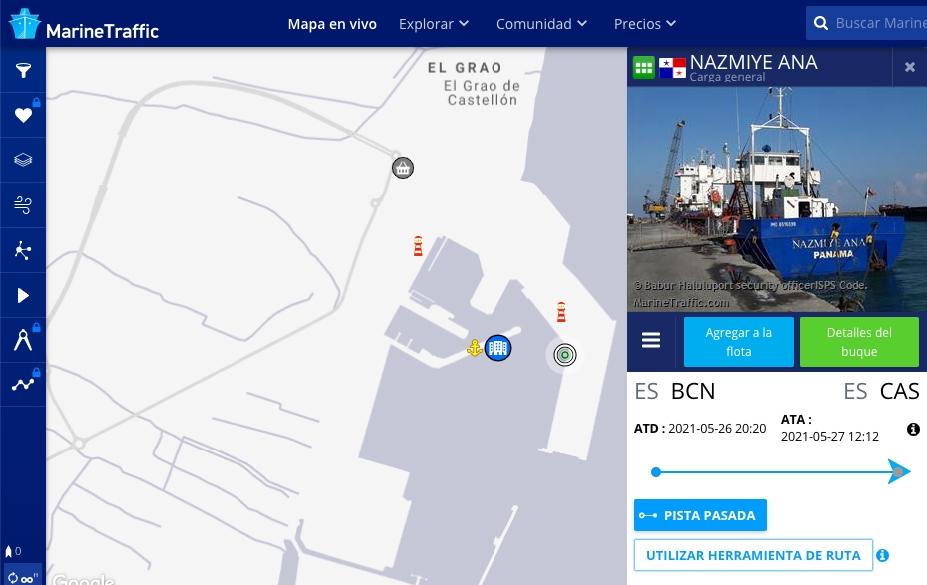Expand the Explorar dropdown menu

coord(434,23)
